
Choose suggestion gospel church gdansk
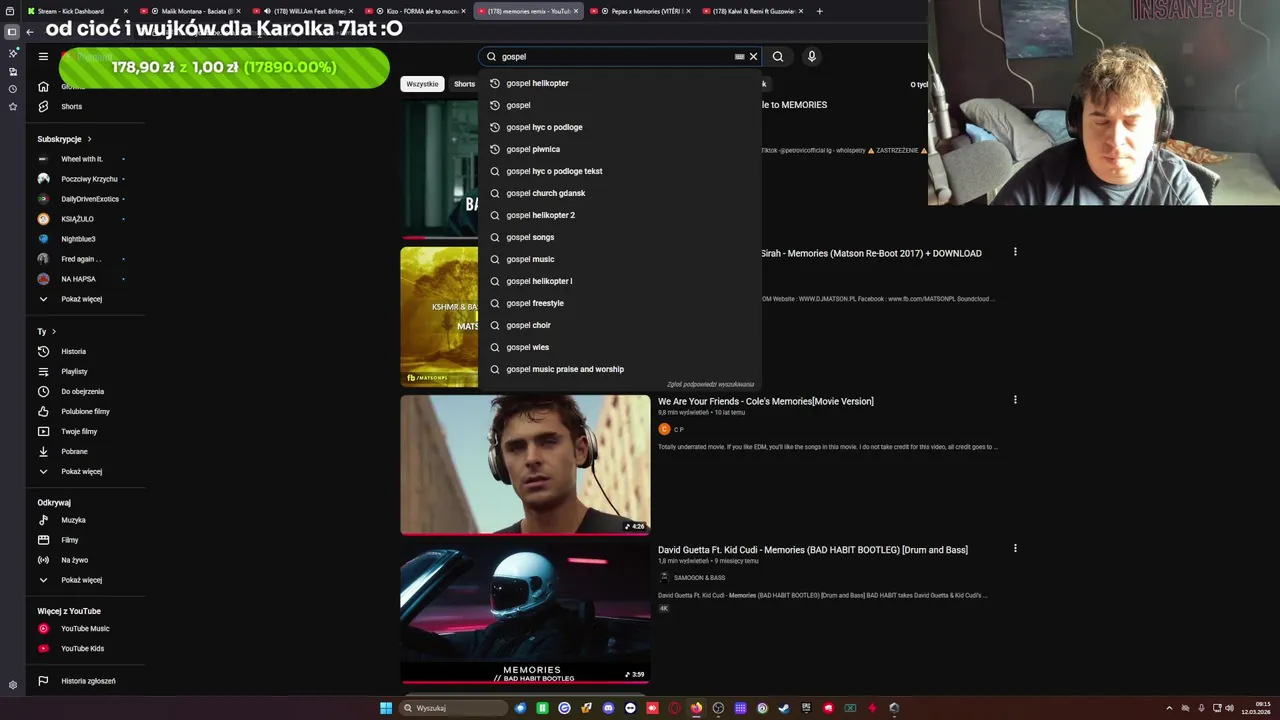(620, 193)
